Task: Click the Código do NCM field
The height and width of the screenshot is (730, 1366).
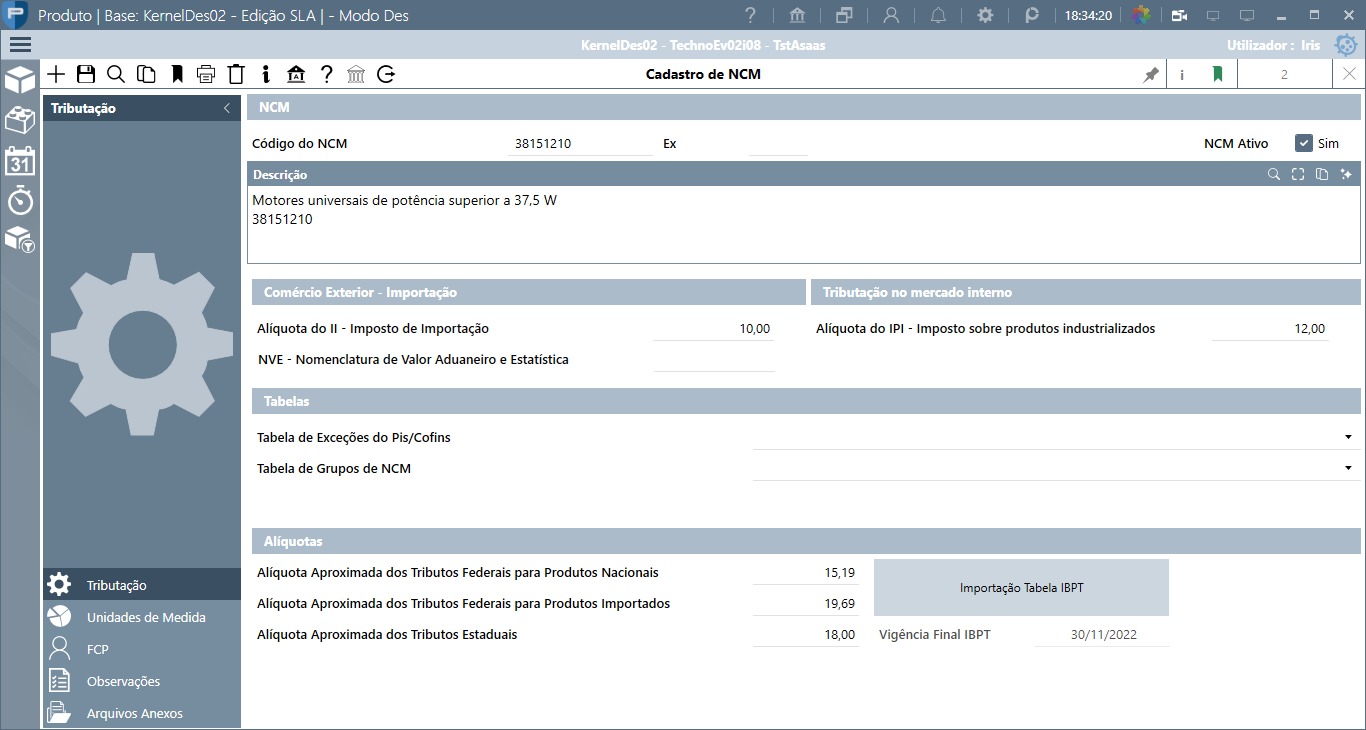Action: pos(580,143)
